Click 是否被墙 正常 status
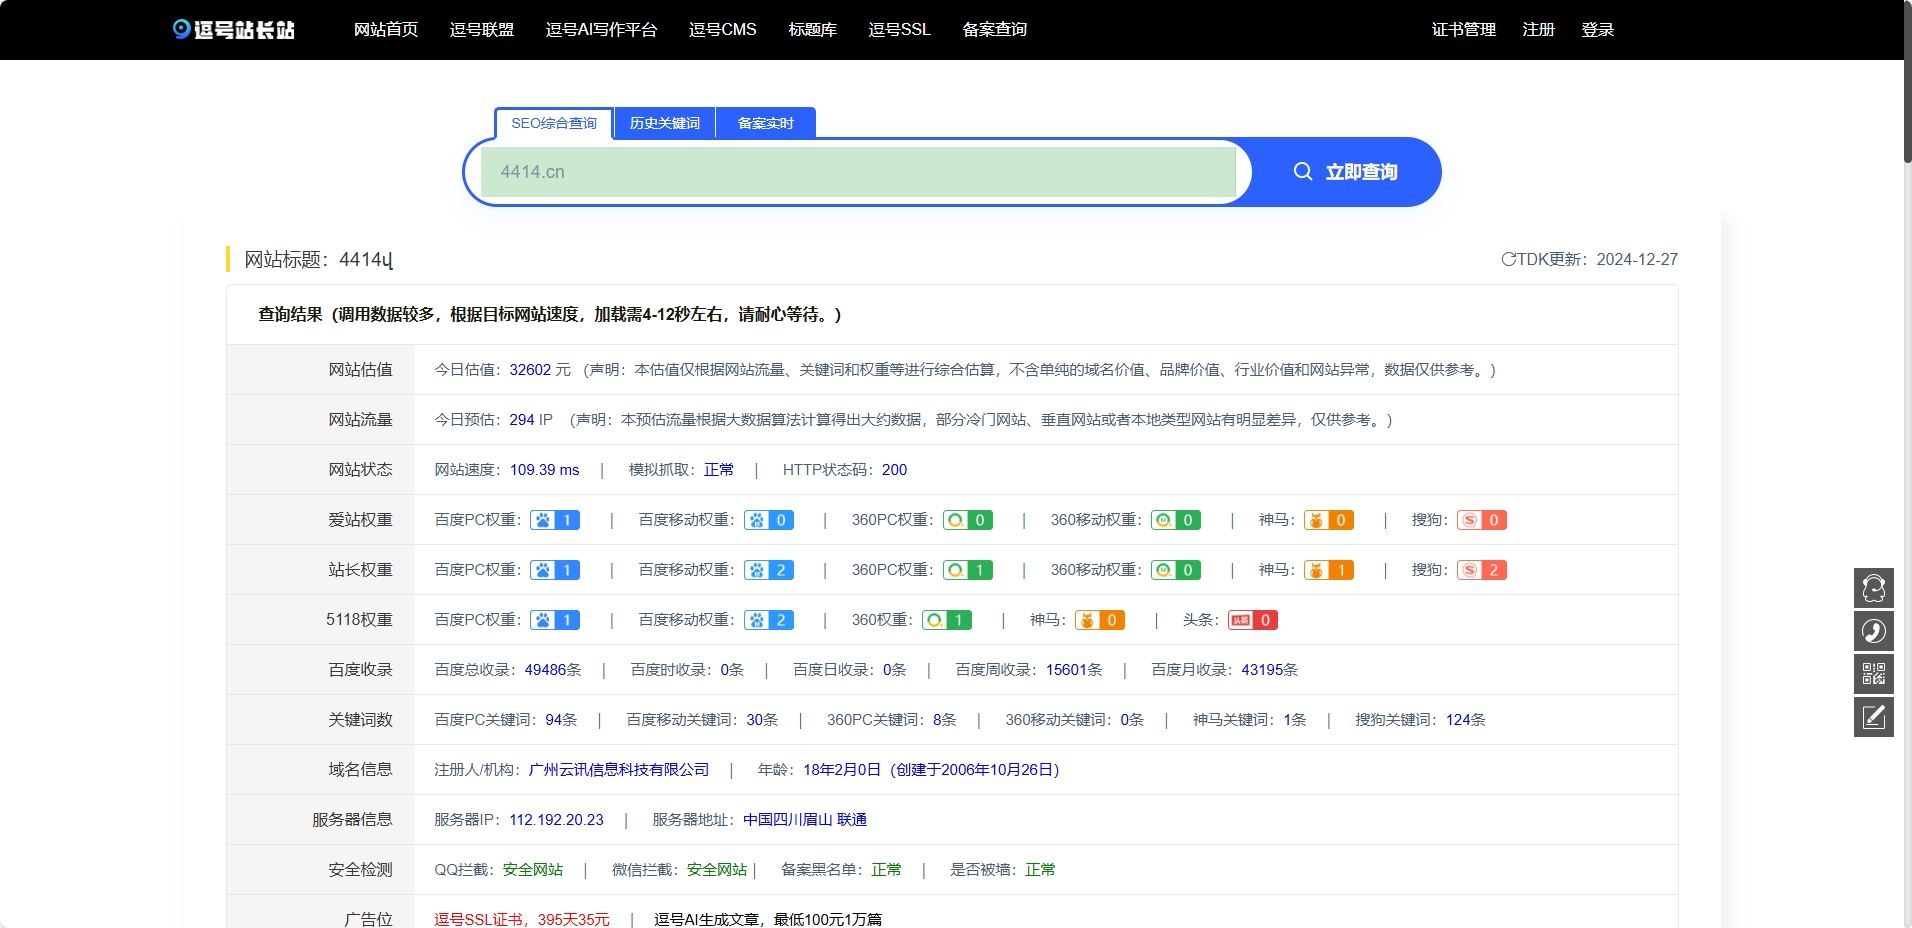Screen dimensions: 1912x928 click(1040, 869)
